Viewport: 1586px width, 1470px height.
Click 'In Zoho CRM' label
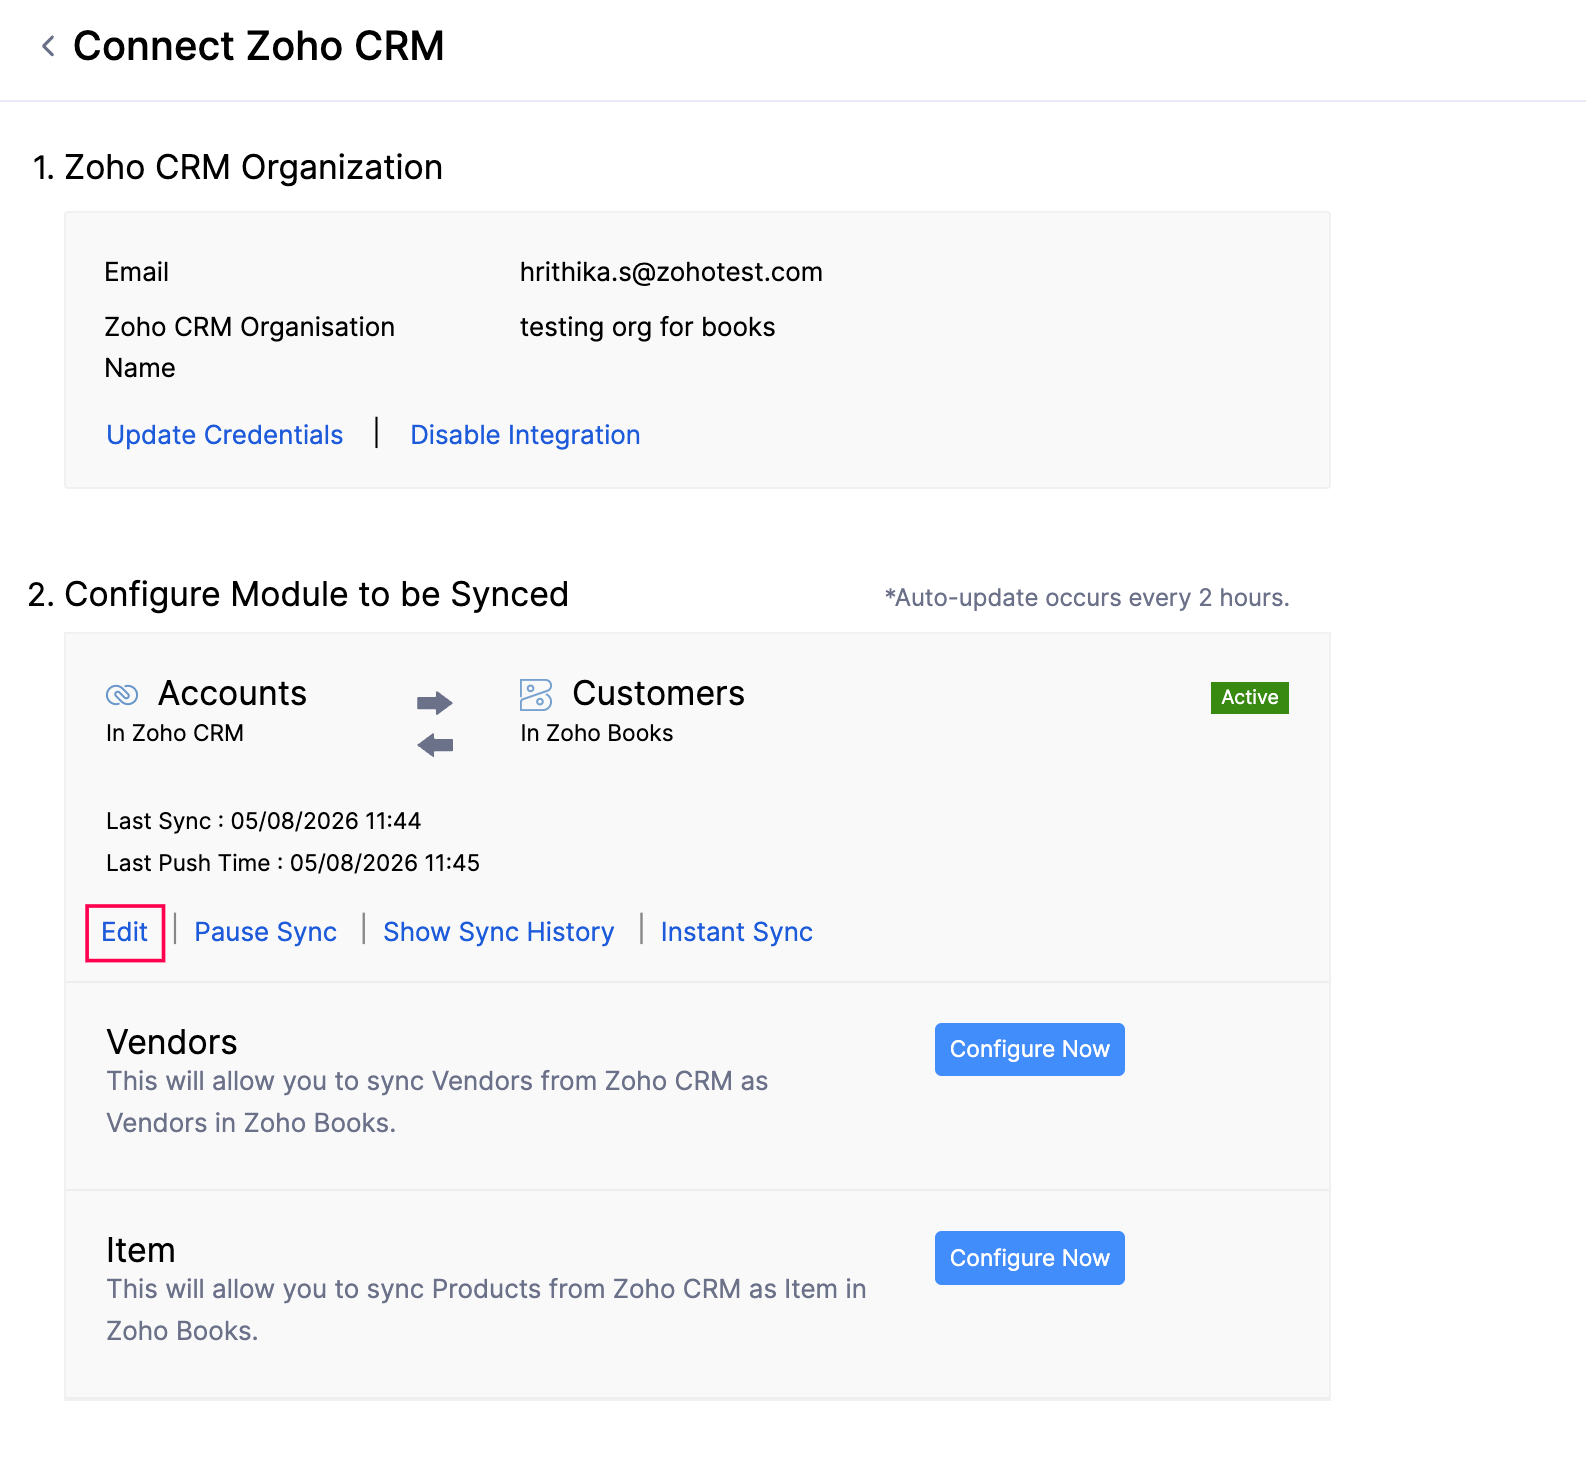[x=175, y=733]
